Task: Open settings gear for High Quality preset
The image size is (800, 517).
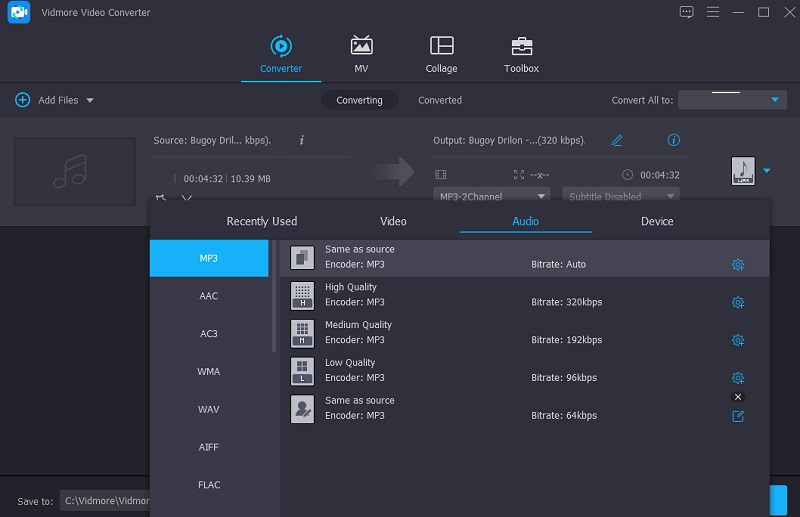Action: pyautogui.click(x=738, y=302)
